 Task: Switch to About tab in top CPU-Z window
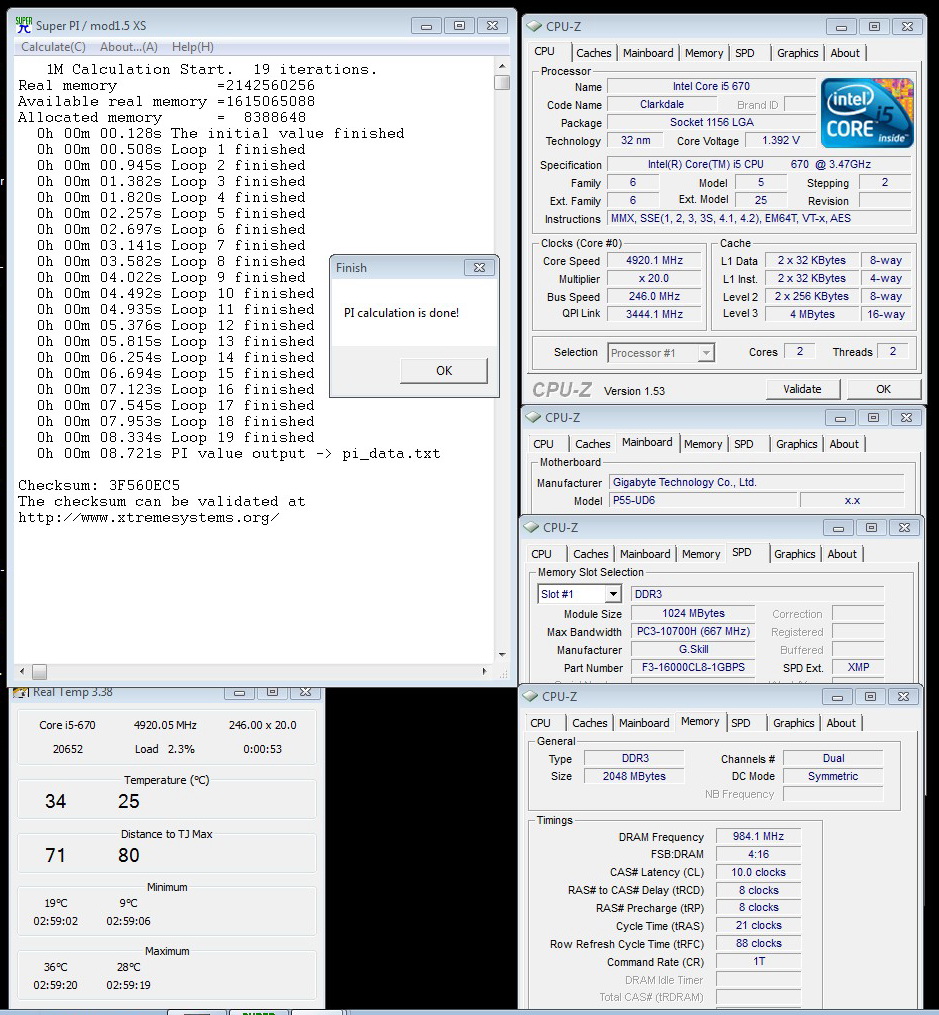pyautogui.click(x=845, y=53)
